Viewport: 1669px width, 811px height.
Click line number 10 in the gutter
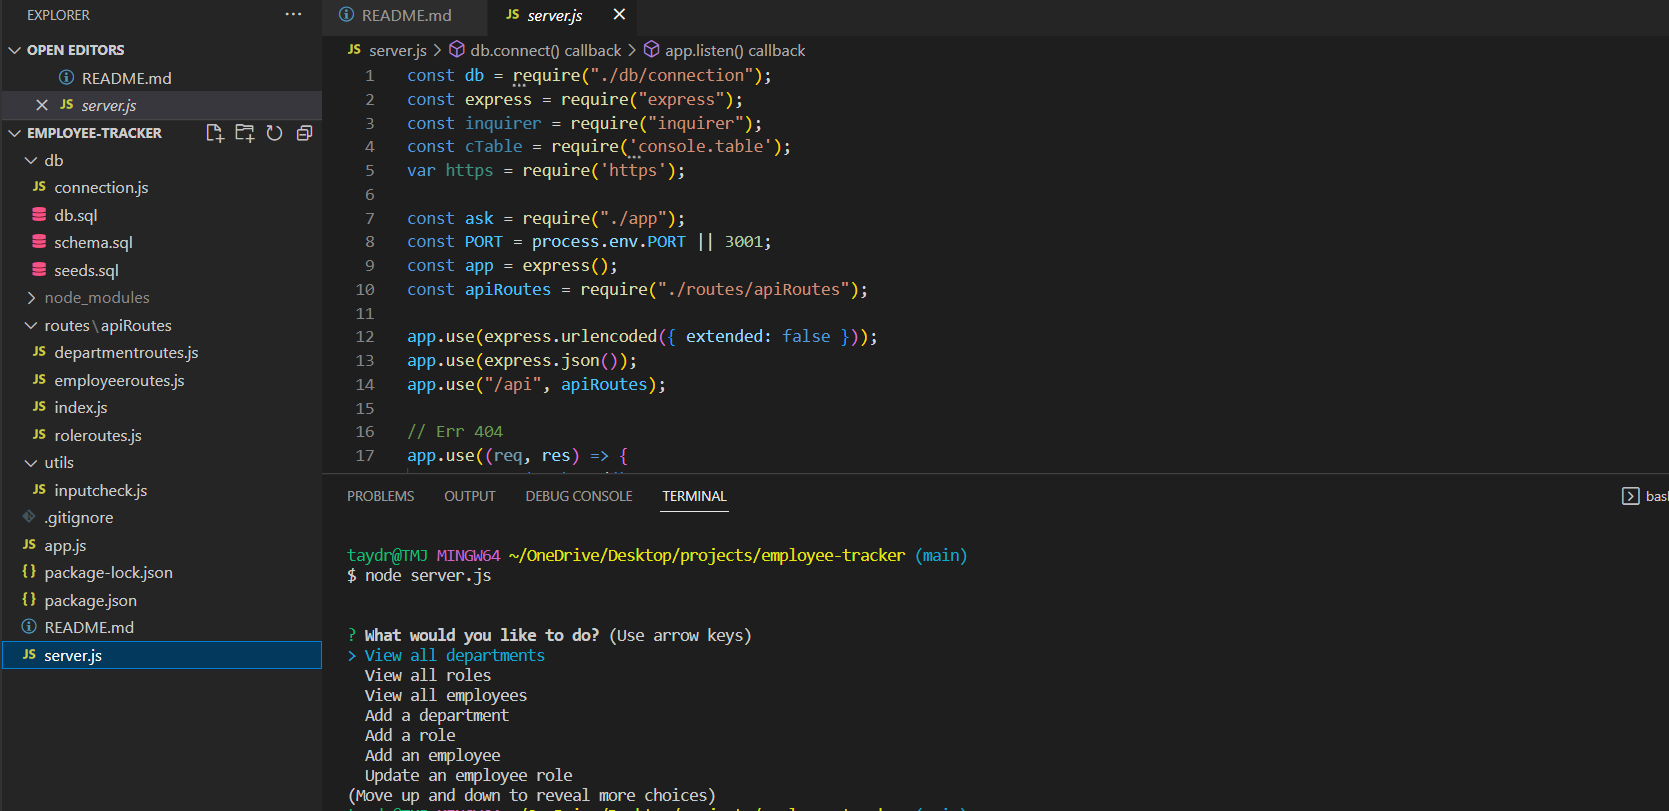pos(365,289)
